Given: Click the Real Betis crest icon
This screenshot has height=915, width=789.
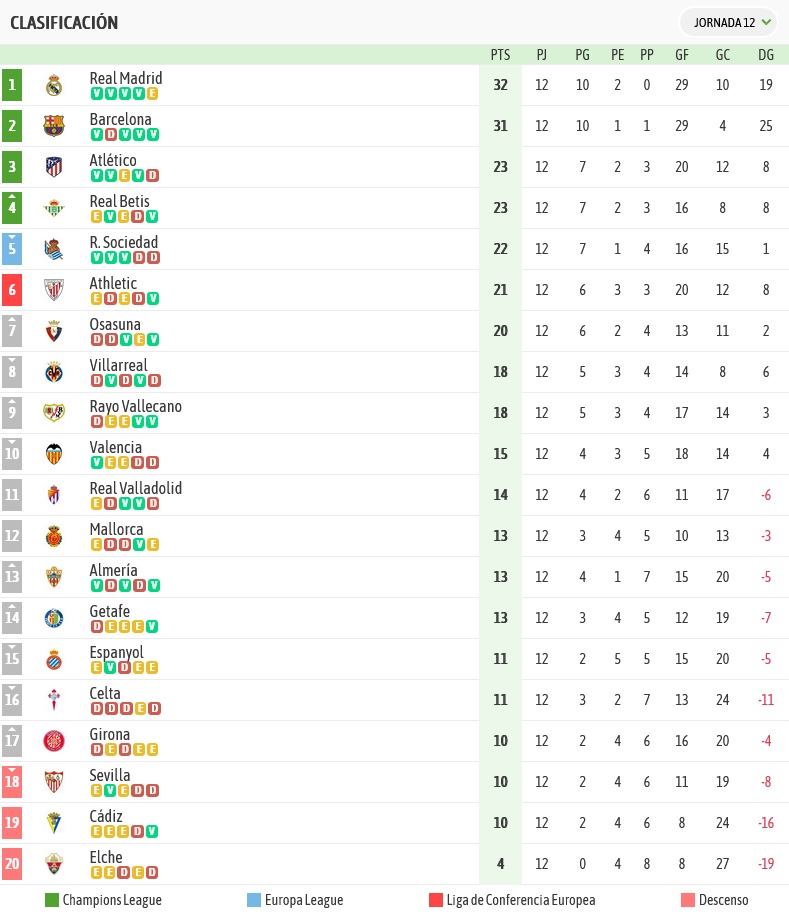Looking at the screenshot, I should pos(54,208).
